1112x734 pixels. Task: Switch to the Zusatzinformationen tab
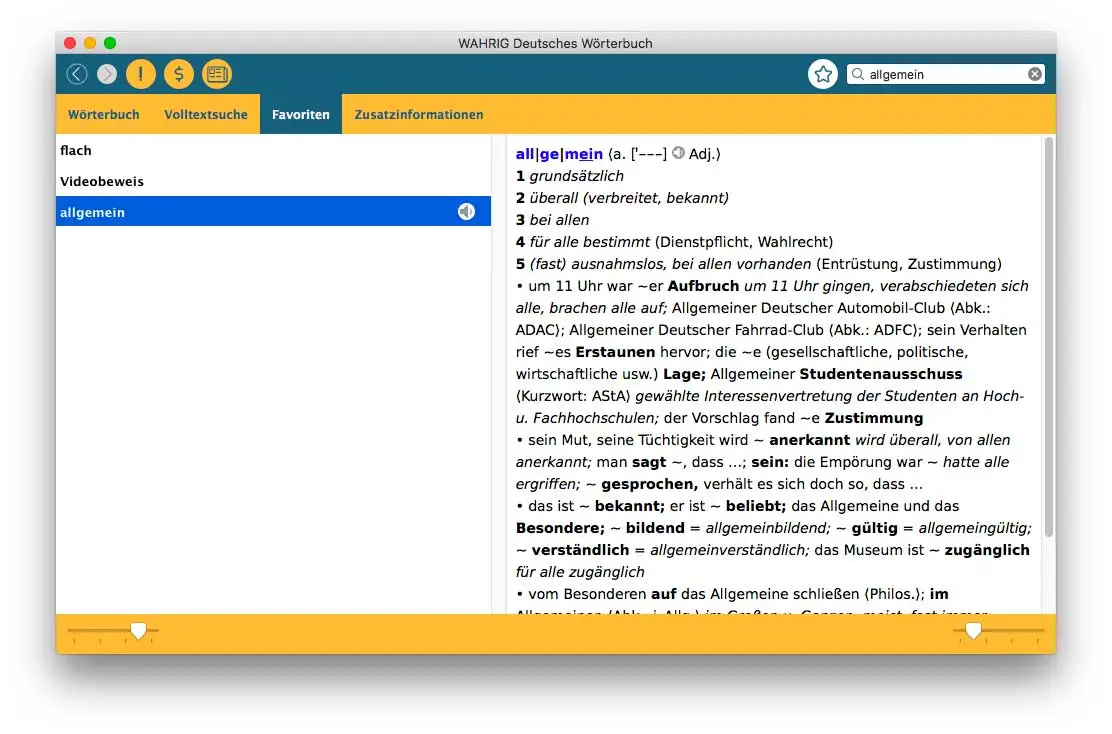pyautogui.click(x=419, y=114)
